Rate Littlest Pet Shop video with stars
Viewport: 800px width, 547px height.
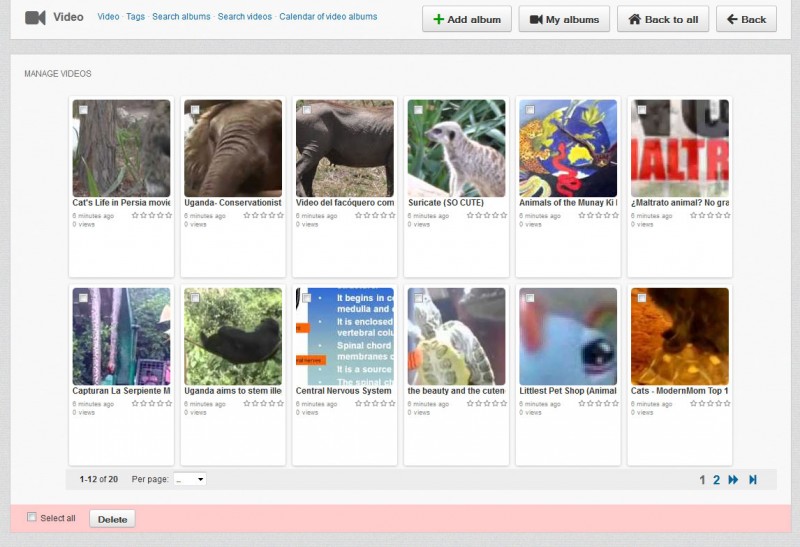point(598,403)
